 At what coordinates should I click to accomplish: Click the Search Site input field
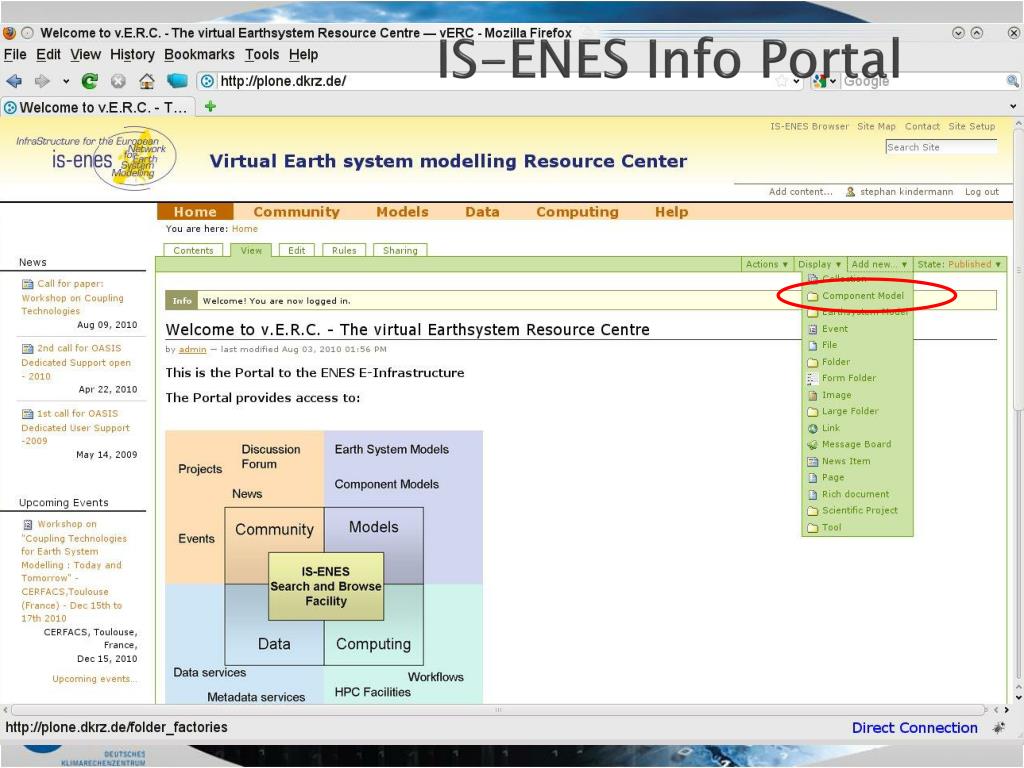[941, 148]
